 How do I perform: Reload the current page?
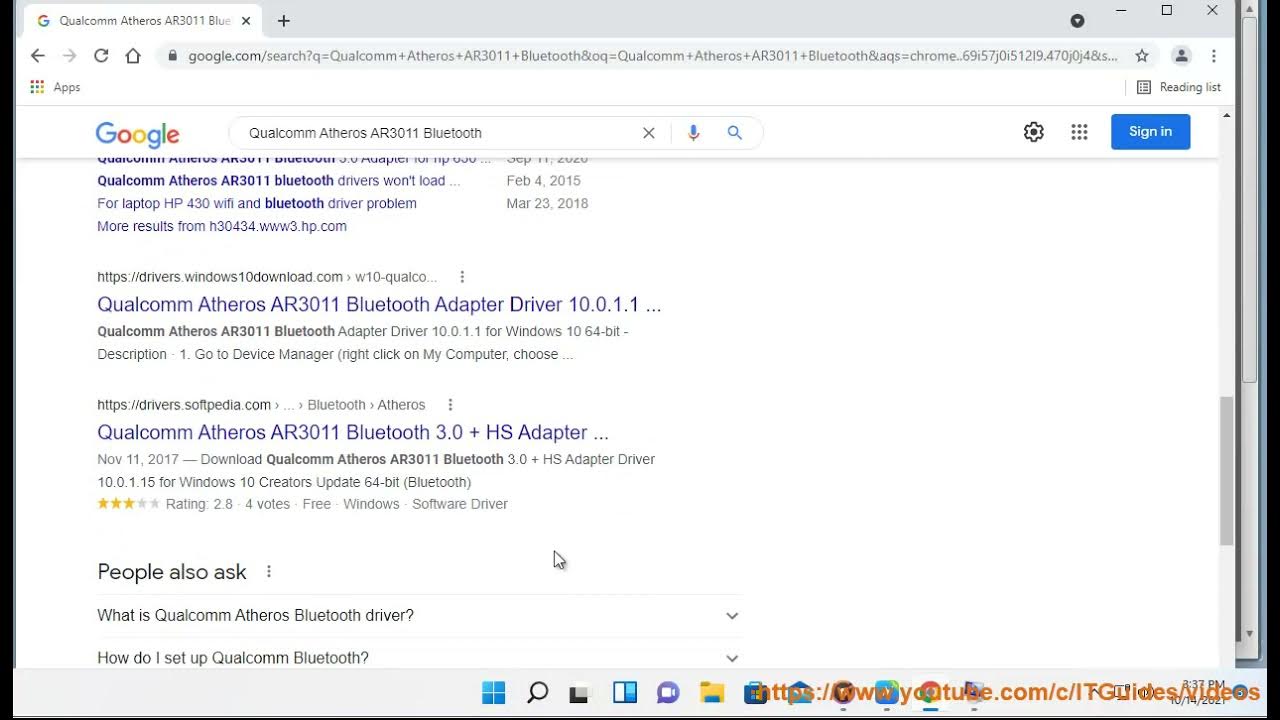pyautogui.click(x=101, y=56)
